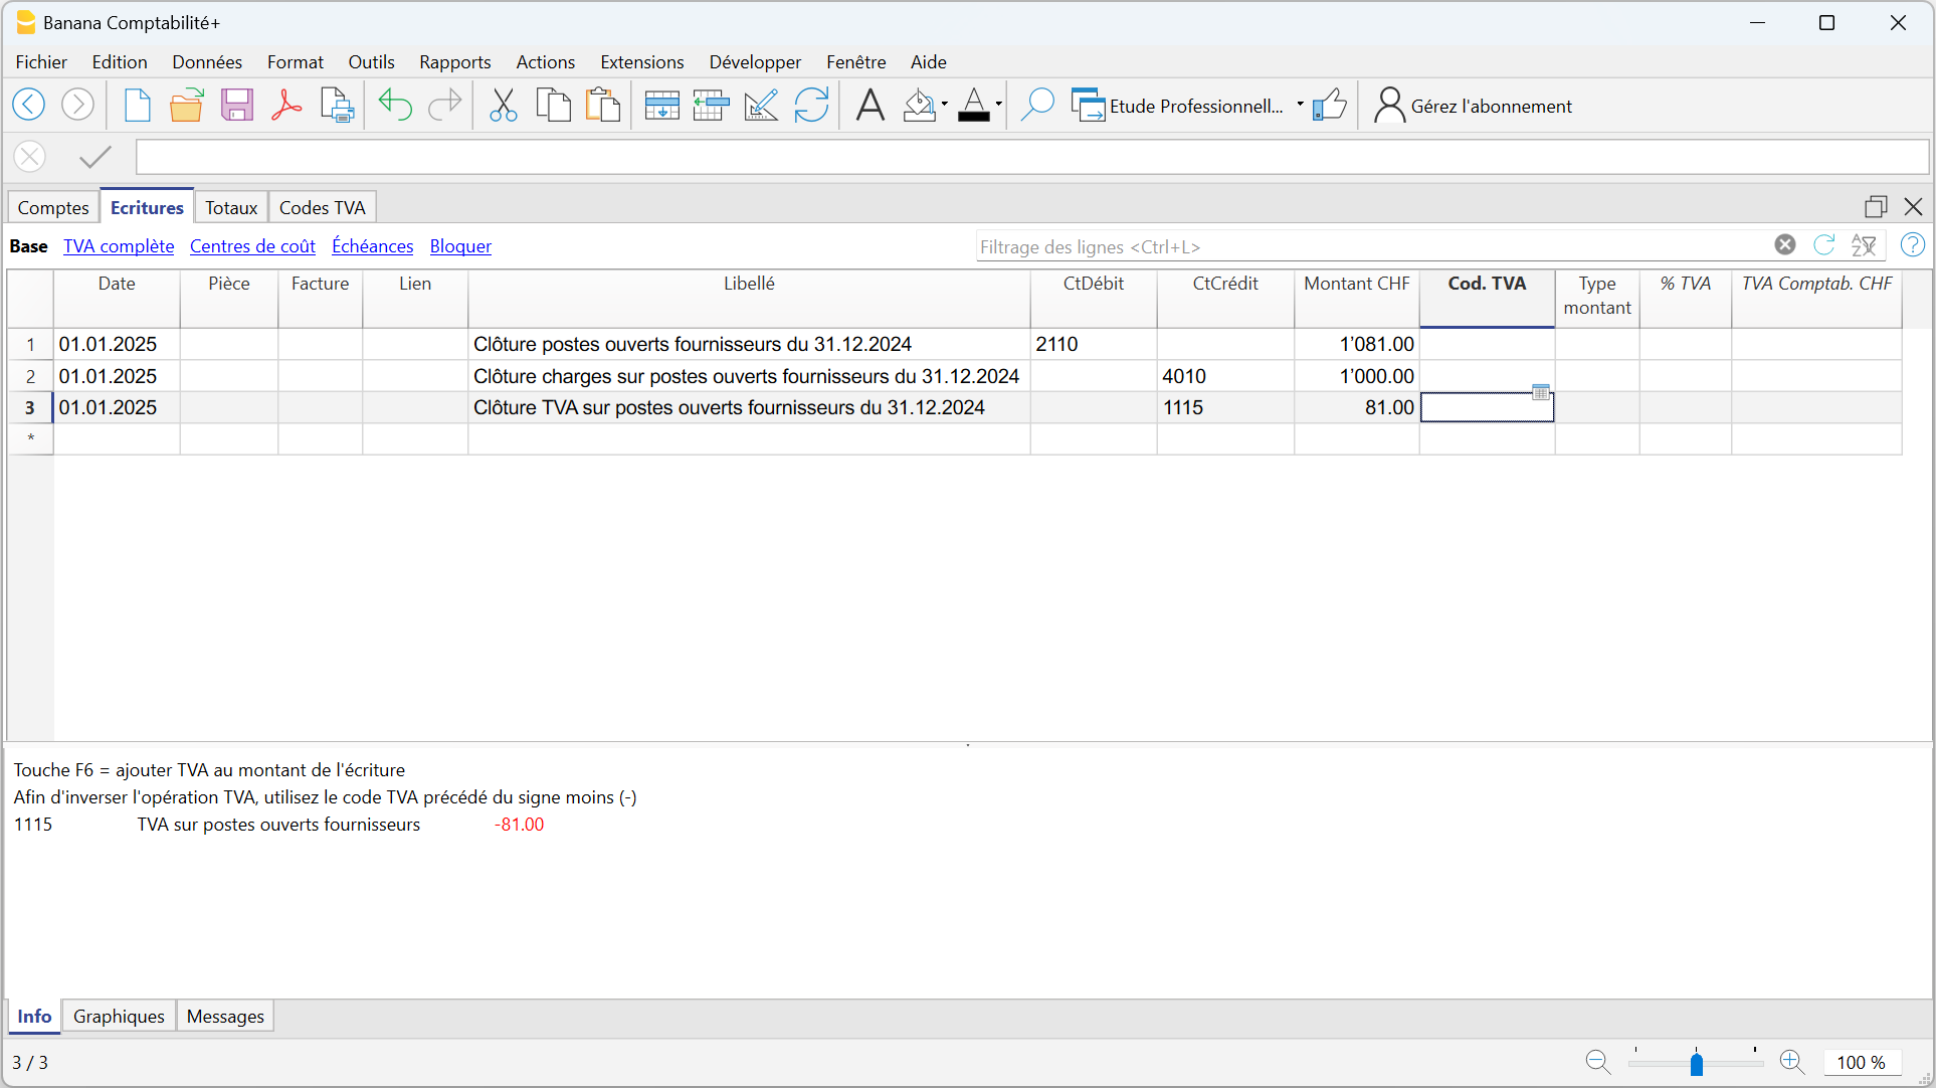Expand Etude Professionnelle plan dropdown
The height and width of the screenshot is (1088, 1936).
(1300, 105)
